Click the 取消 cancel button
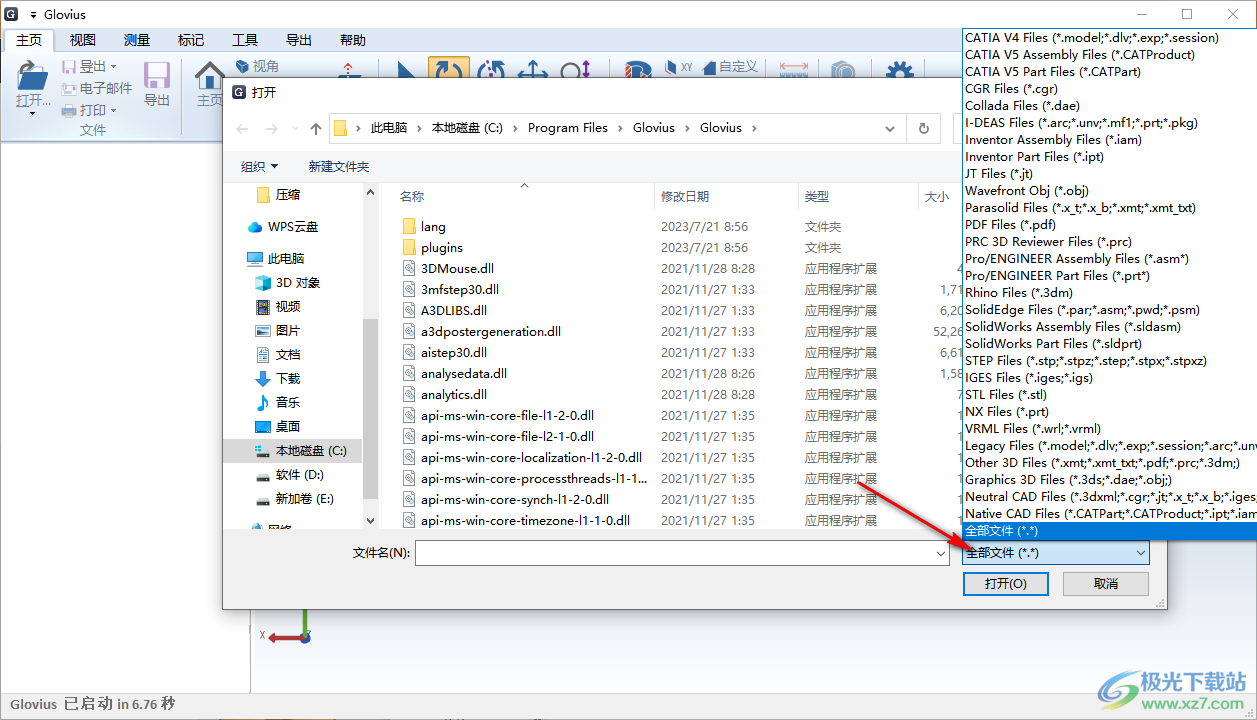The height and width of the screenshot is (720, 1257). (x=1106, y=584)
